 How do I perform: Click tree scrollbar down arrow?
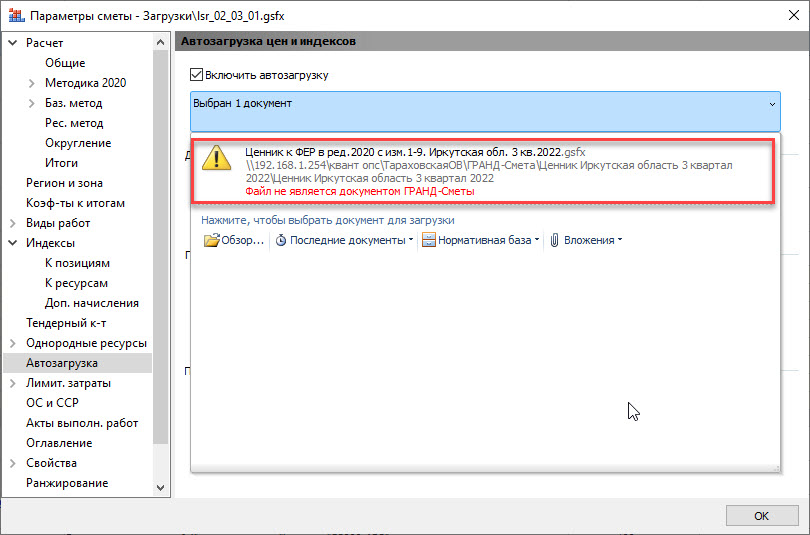(160, 487)
